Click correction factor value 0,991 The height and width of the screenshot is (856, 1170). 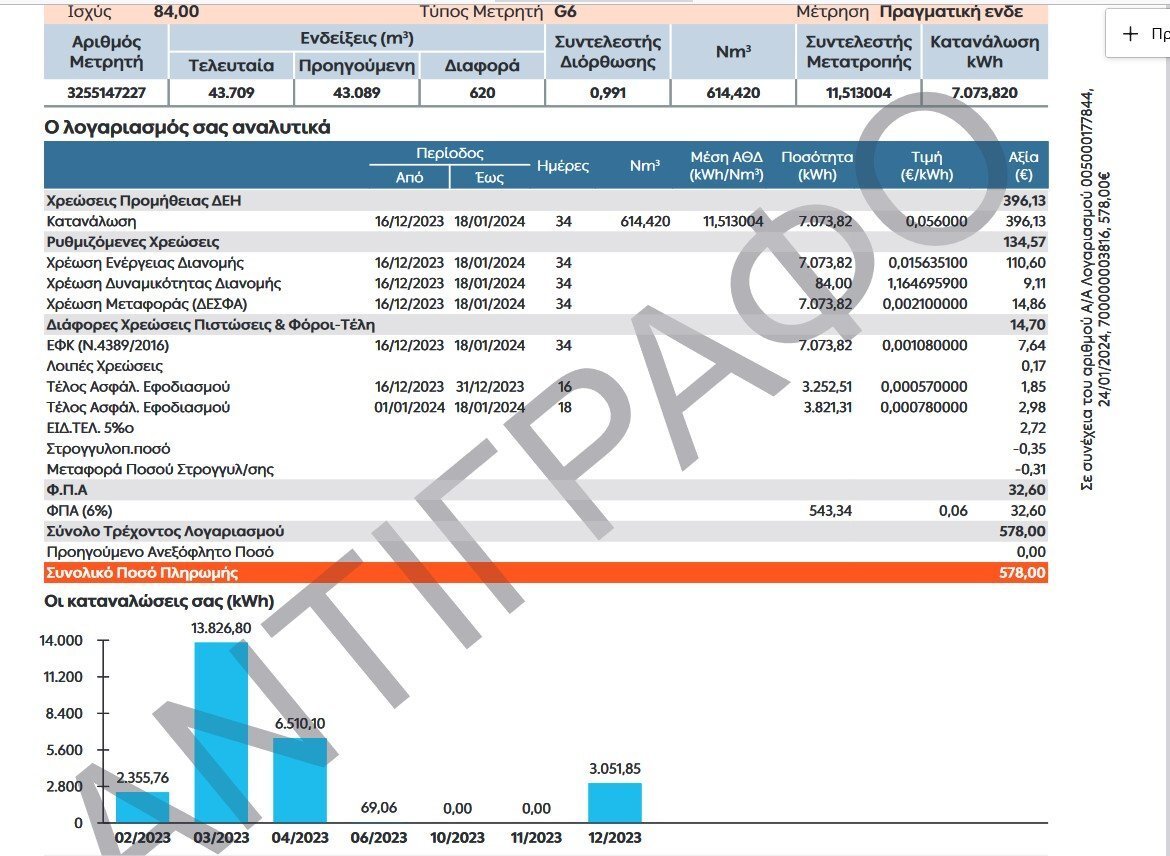pos(607,93)
